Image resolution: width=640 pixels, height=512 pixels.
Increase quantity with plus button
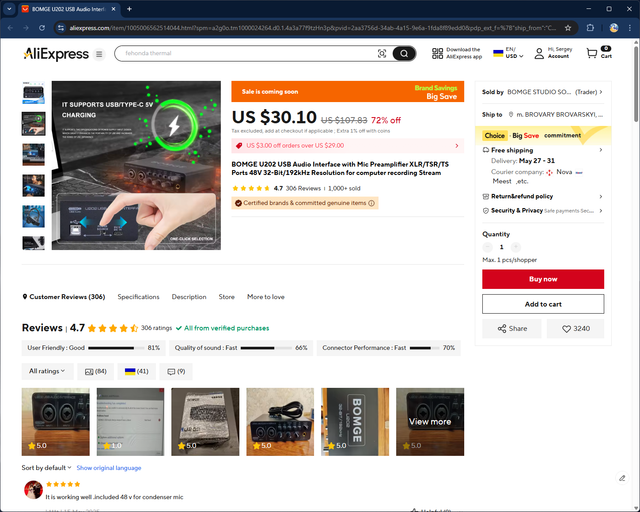tap(516, 247)
